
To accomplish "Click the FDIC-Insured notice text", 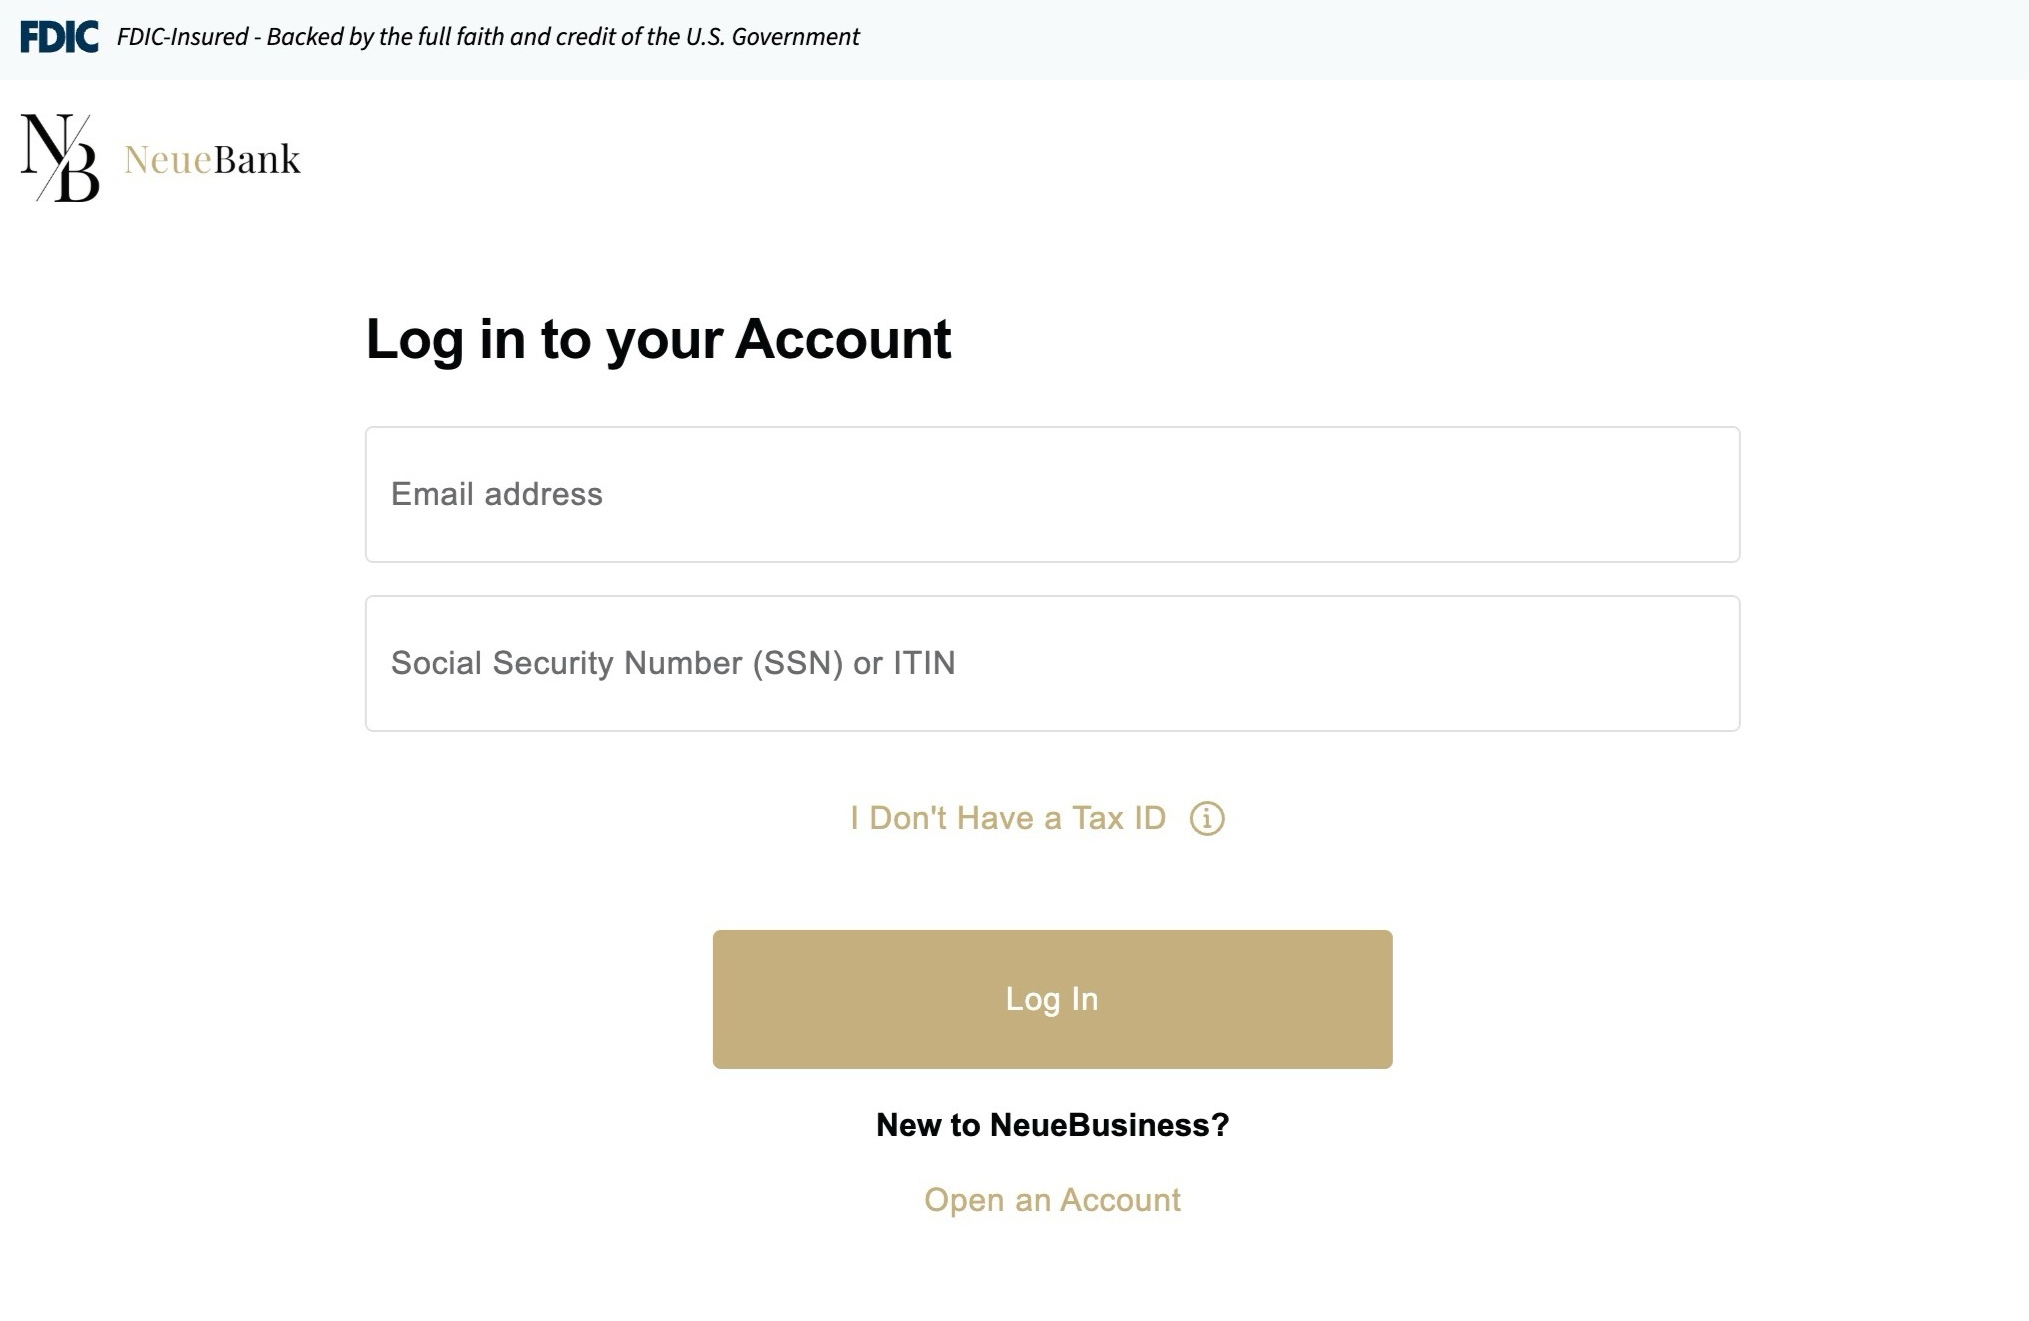I will coord(488,37).
